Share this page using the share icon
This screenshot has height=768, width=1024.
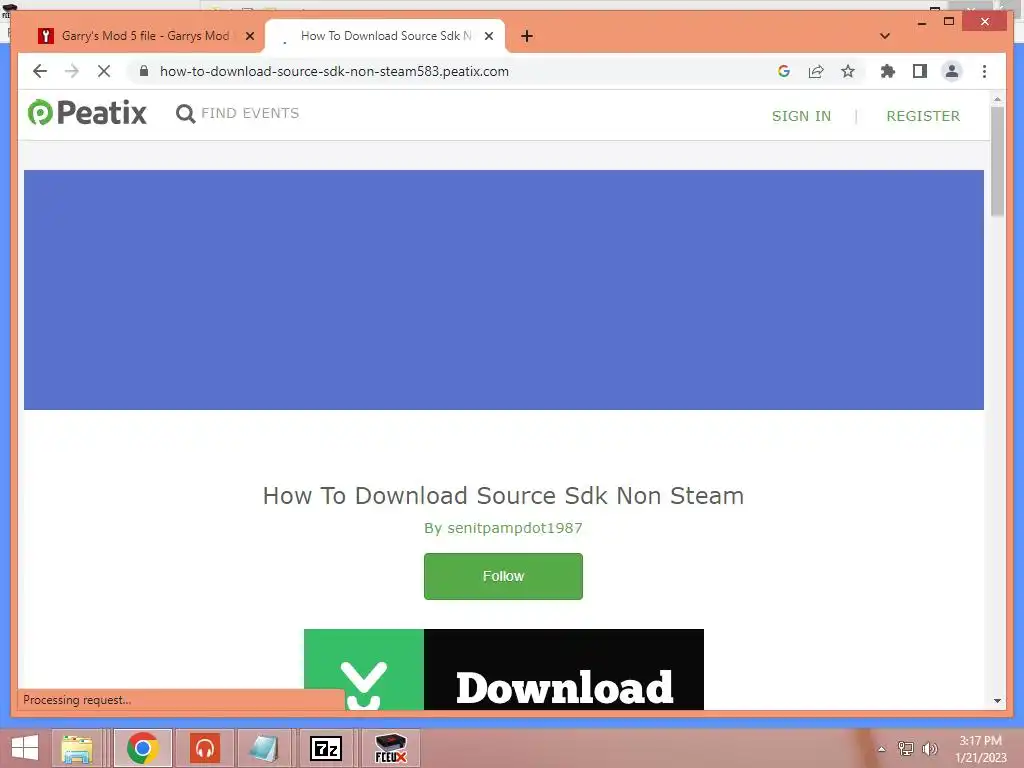click(x=816, y=71)
